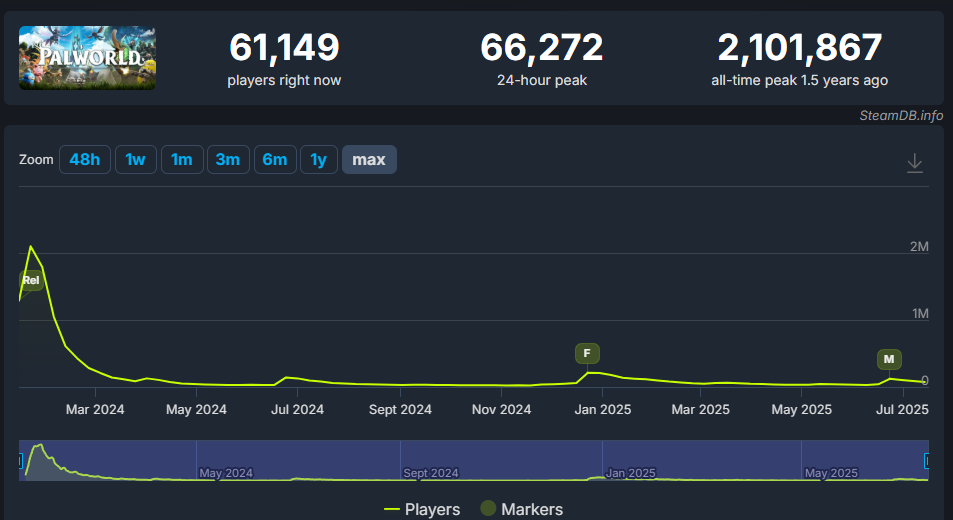Screen dimensions: 953x520
Task: Click Sept 2024 in the navigator
Action: click(431, 473)
